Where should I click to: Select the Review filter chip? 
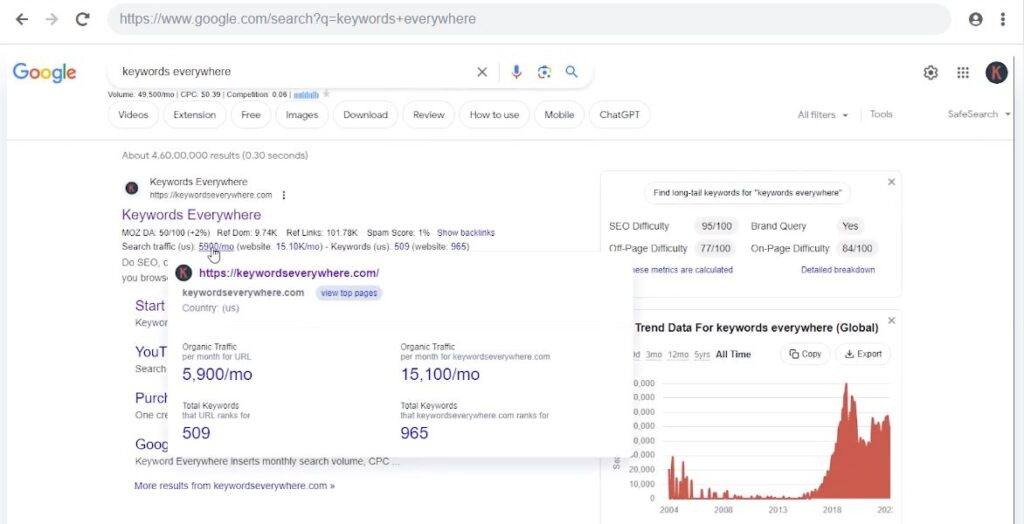(x=428, y=115)
